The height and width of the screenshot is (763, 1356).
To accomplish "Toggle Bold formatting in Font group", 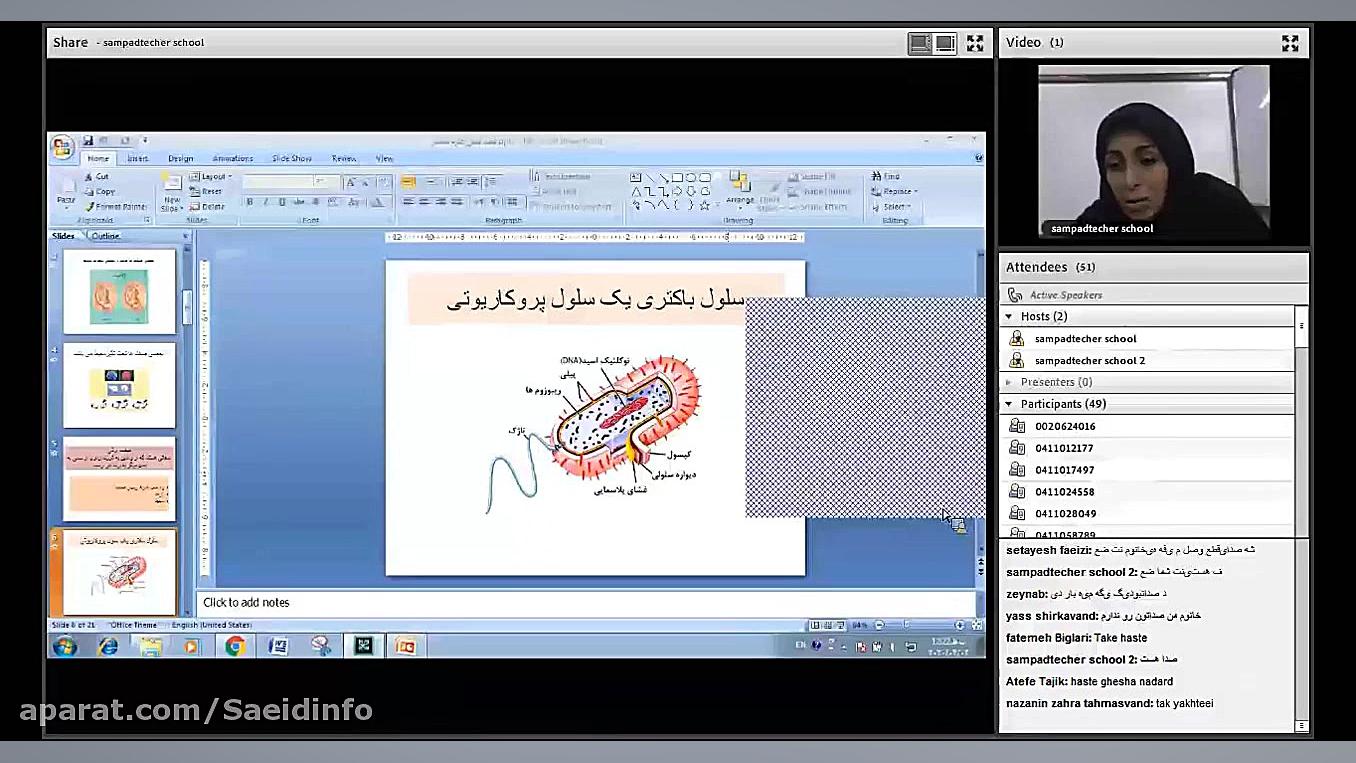I will 249,203.
